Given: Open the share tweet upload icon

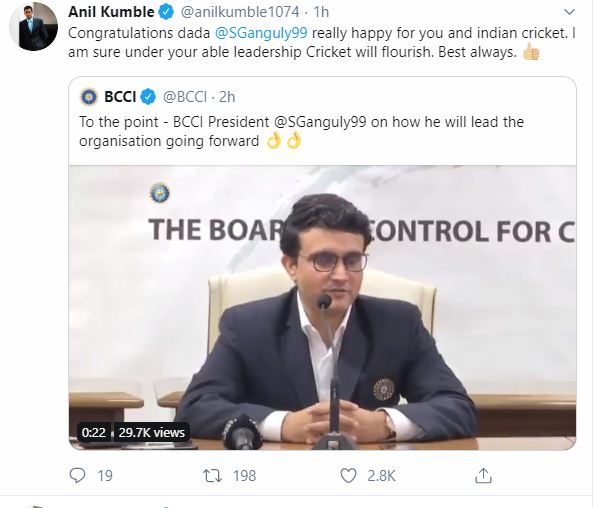Looking at the screenshot, I should click(x=483, y=476).
